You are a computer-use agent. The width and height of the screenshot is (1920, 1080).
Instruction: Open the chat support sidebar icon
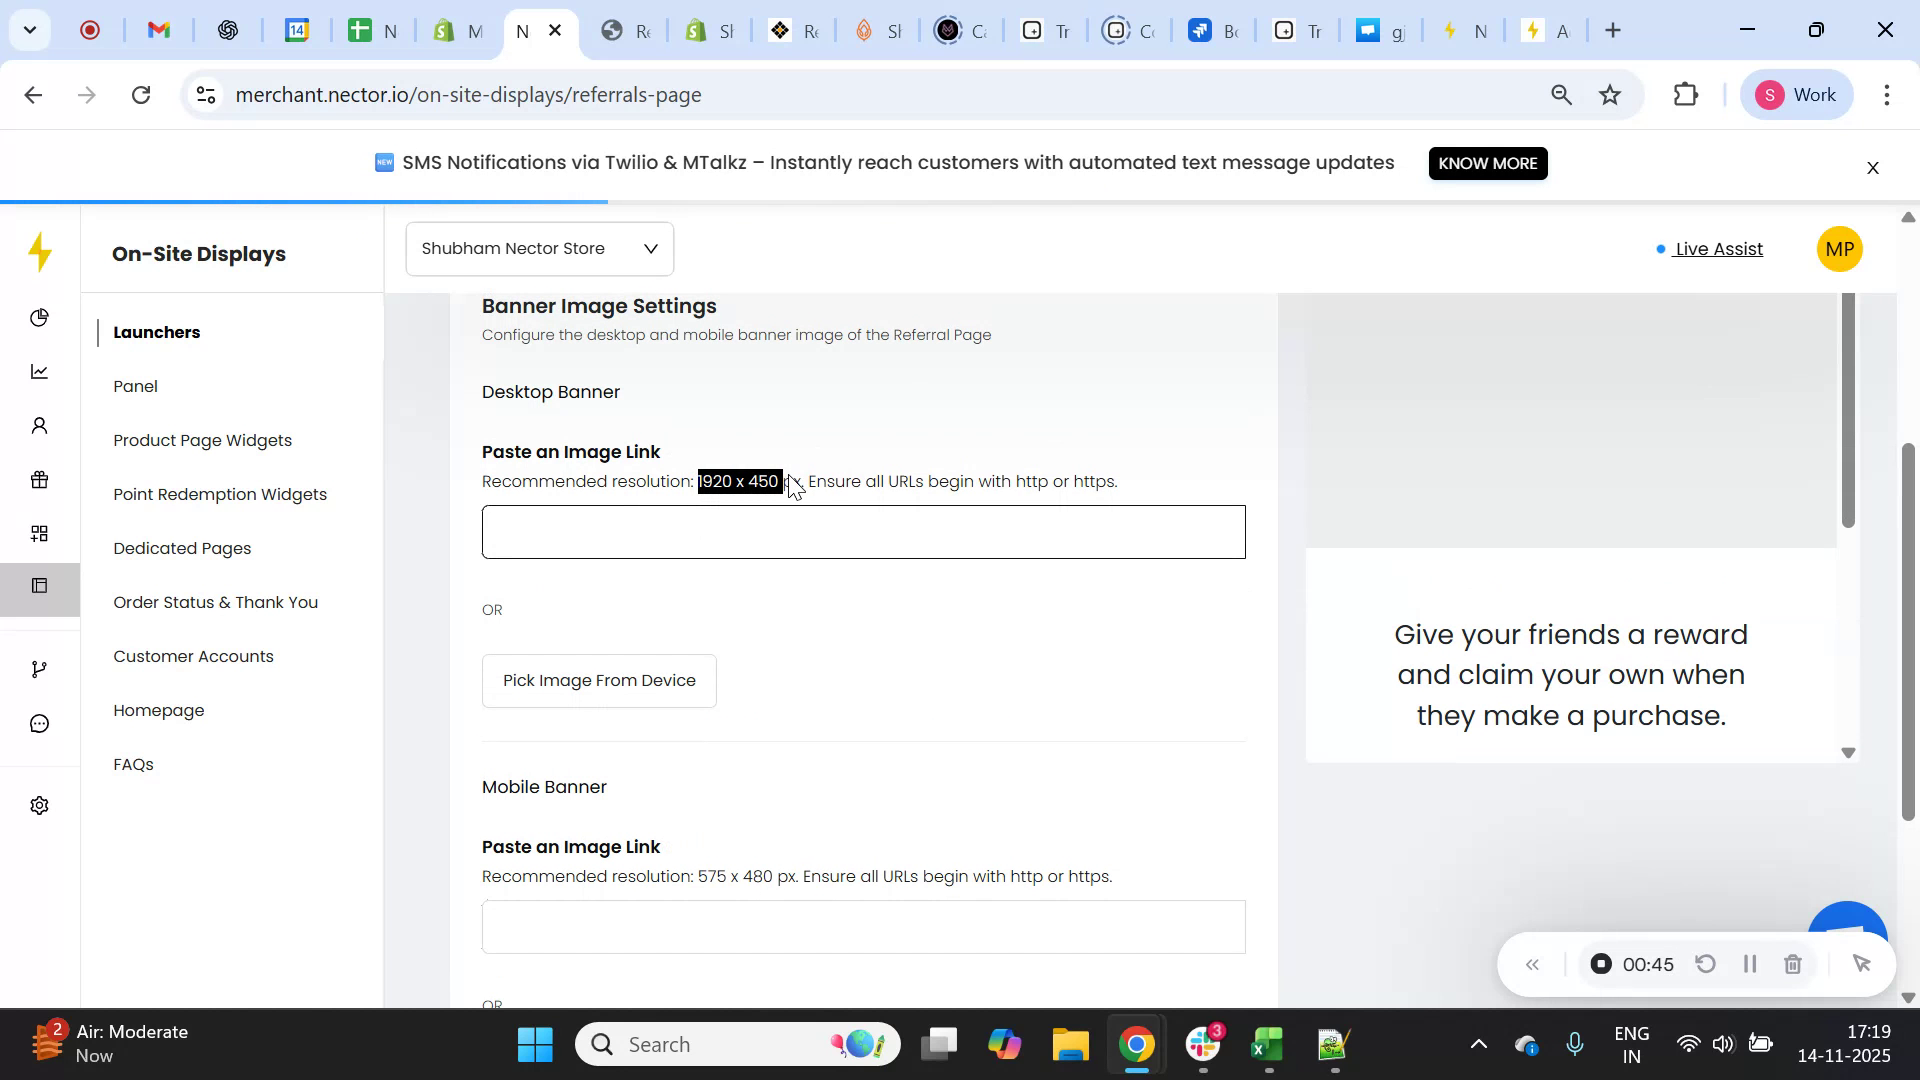[x=39, y=722]
